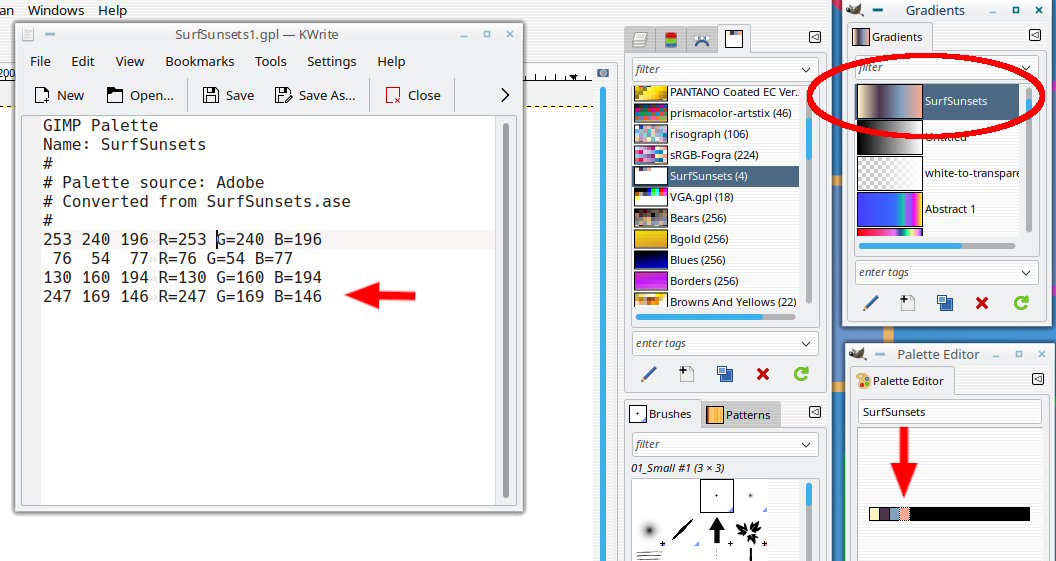Switch to the Patterns tab

point(739,414)
